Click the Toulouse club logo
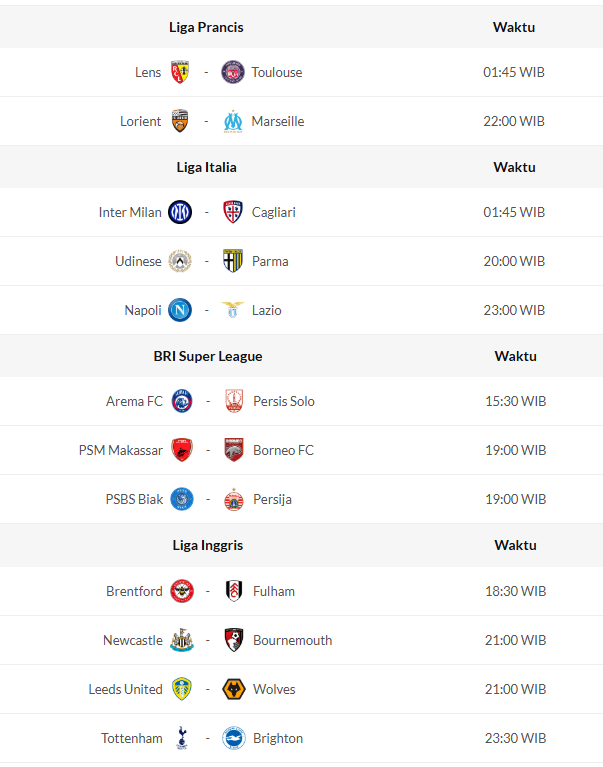Image resolution: width=603 pixels, height=767 pixels. point(233,72)
